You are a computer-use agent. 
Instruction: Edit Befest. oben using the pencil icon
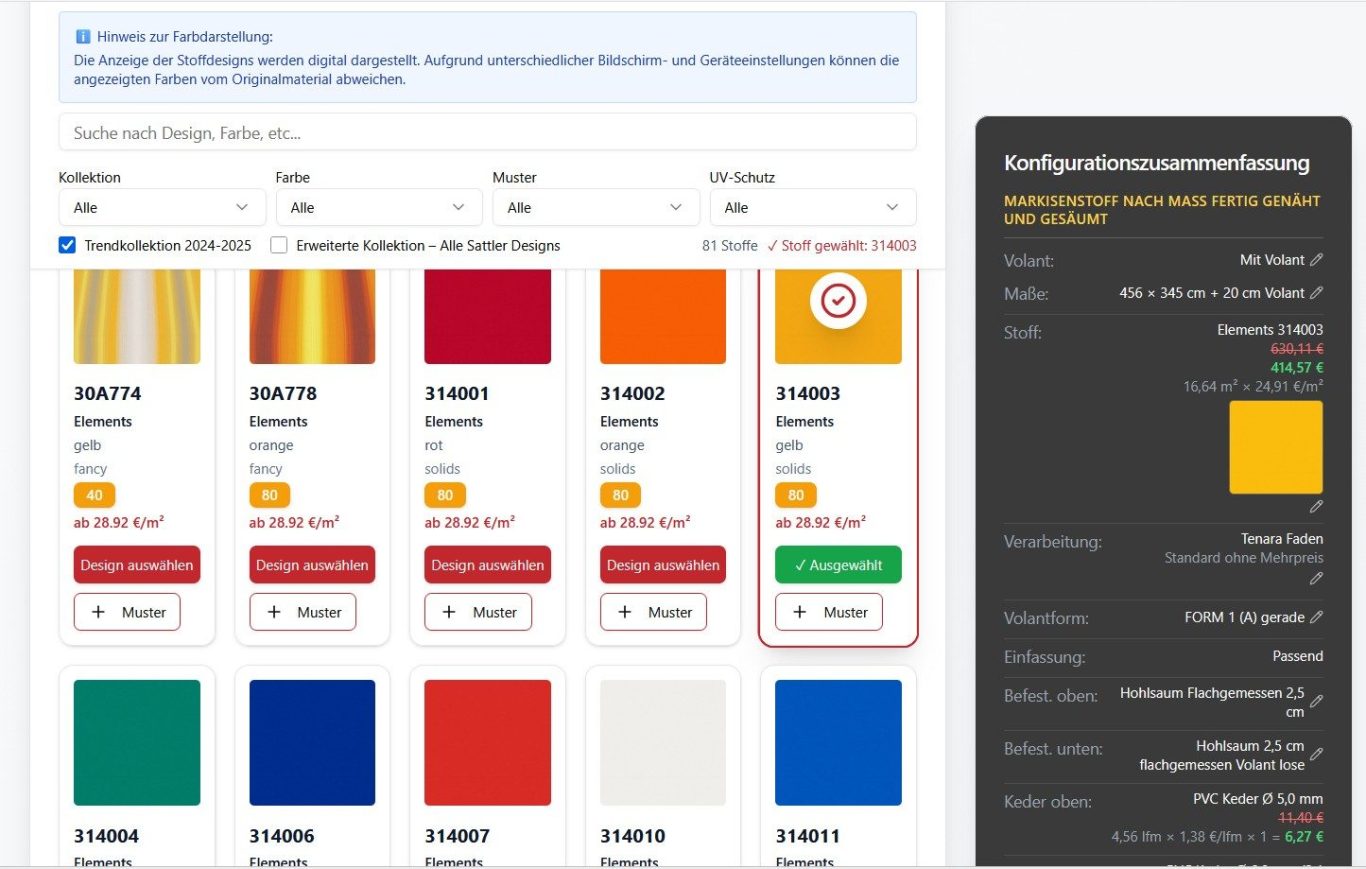(1316, 701)
